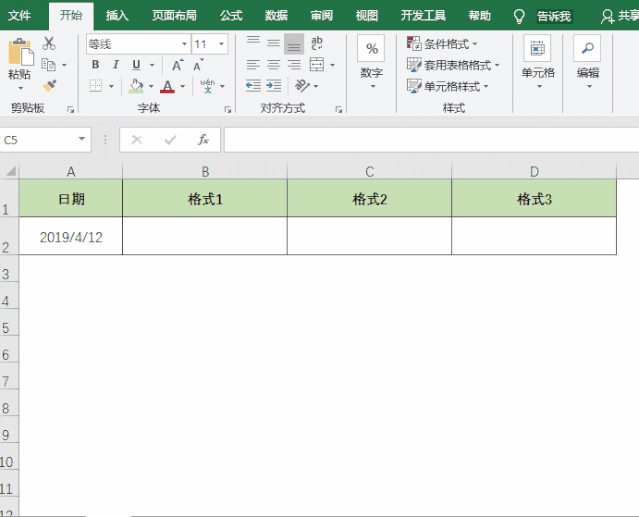Open font color dropdown arrow

tap(183, 86)
